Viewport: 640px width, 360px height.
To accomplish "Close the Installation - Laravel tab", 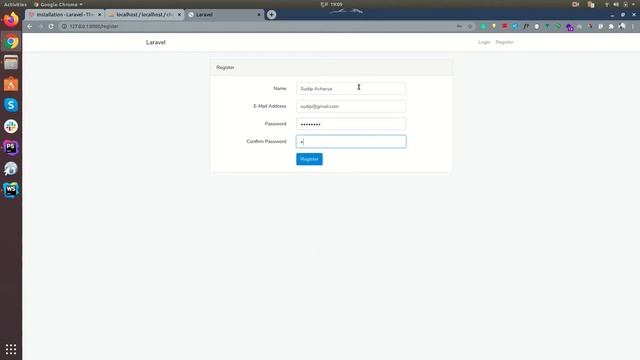I will tap(99, 15).
